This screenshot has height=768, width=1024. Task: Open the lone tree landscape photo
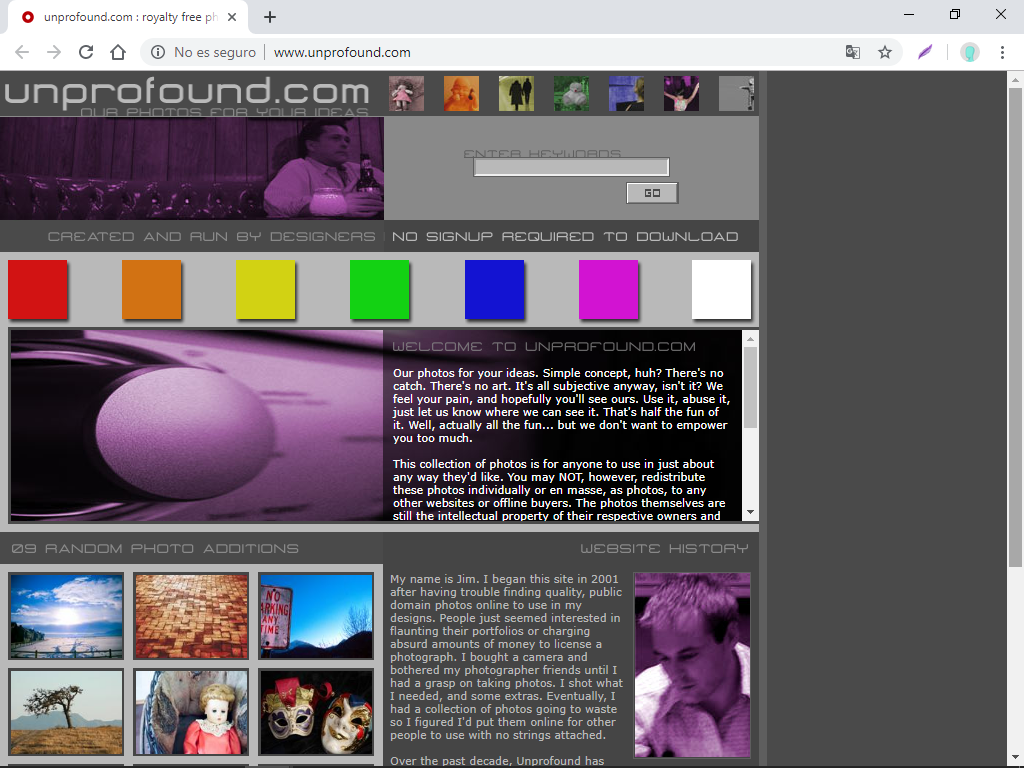66,712
